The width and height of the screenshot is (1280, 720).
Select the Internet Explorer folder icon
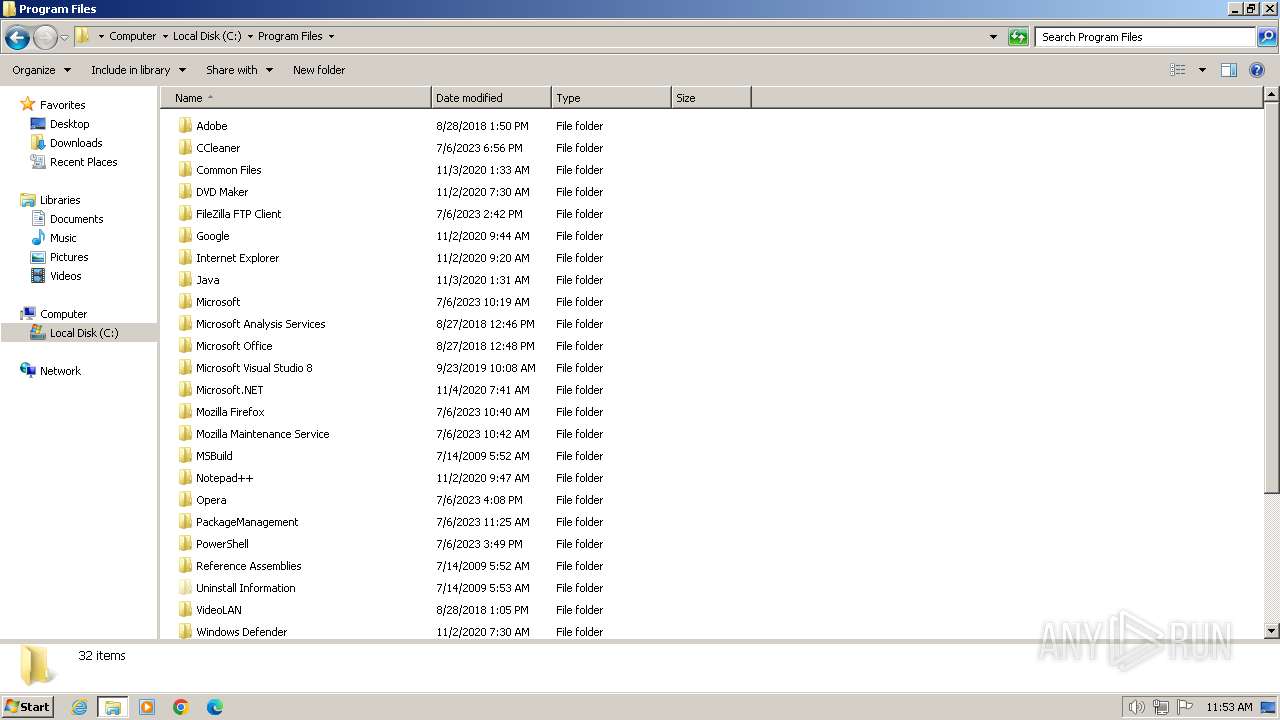(x=185, y=258)
